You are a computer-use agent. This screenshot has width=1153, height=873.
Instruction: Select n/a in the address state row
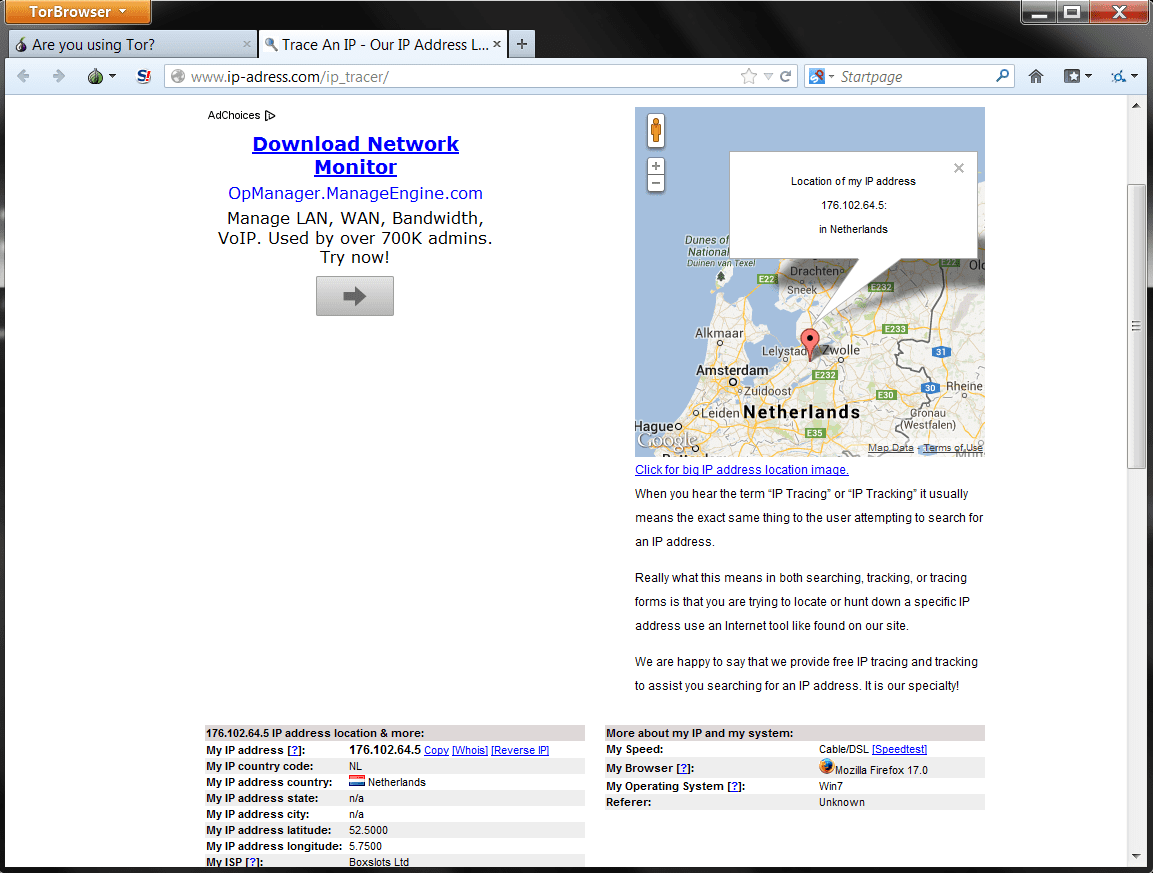(x=357, y=799)
